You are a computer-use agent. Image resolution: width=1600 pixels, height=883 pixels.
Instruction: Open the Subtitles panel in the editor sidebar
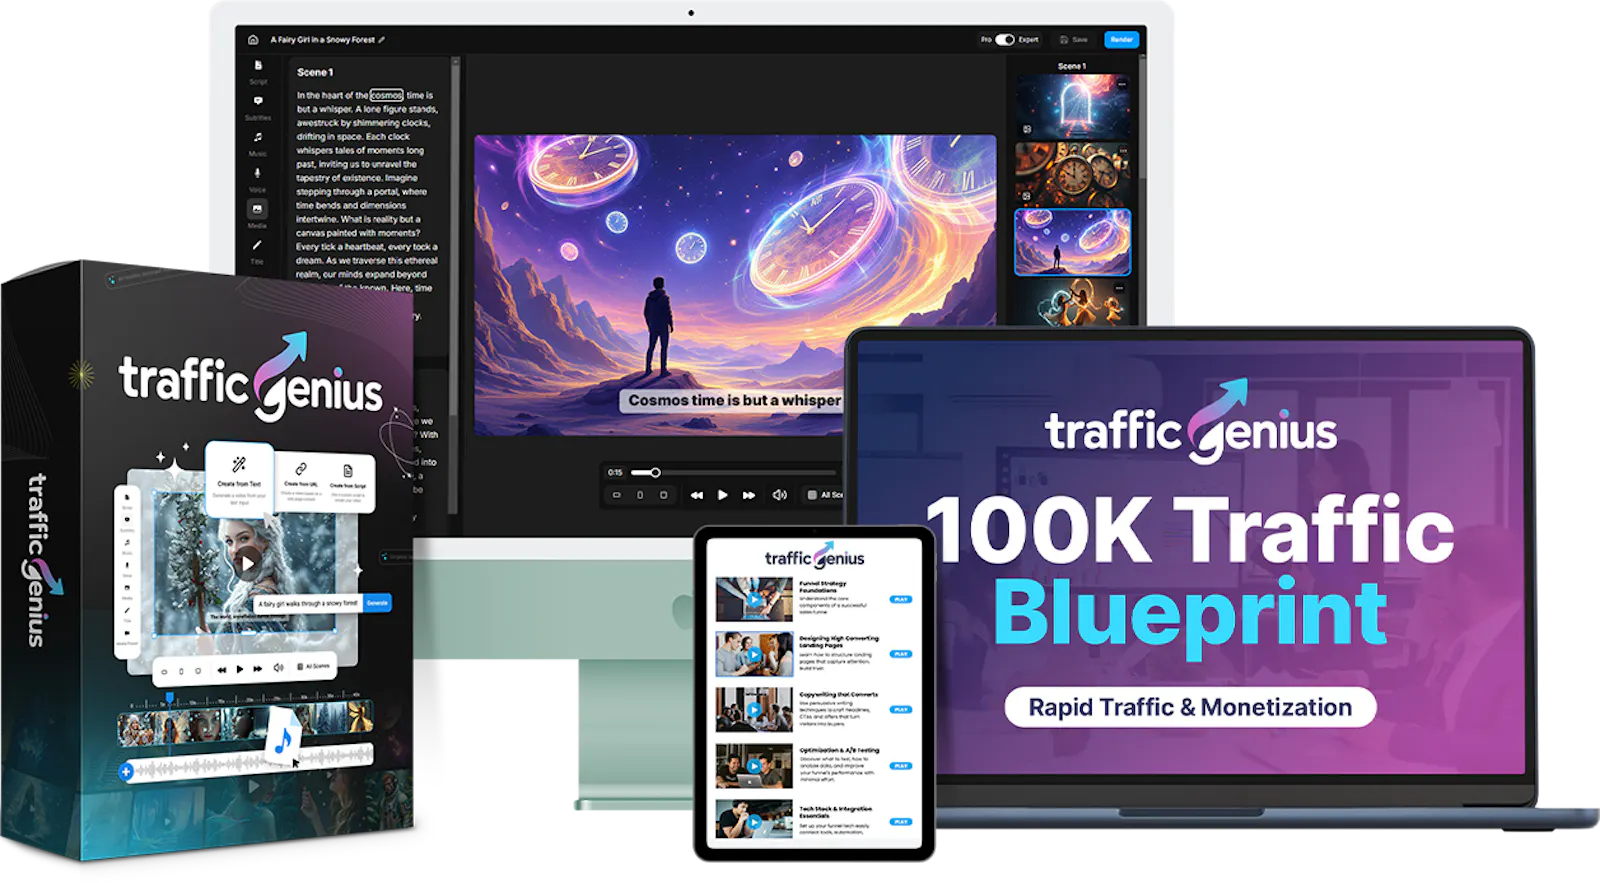pyautogui.click(x=258, y=107)
